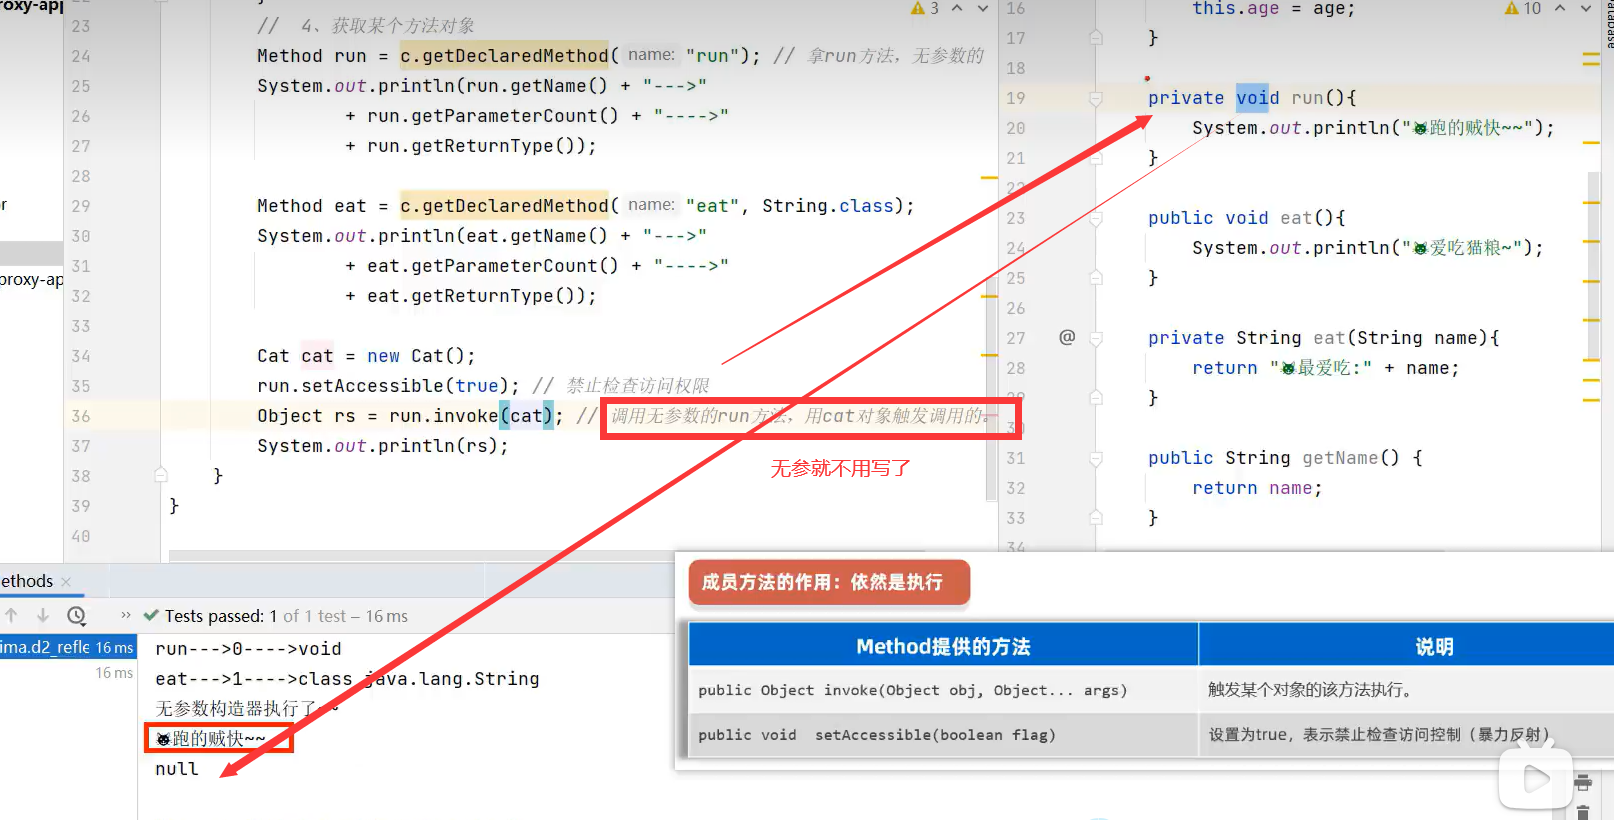
Task: Go to next failed test arrow
Action: [43, 616]
